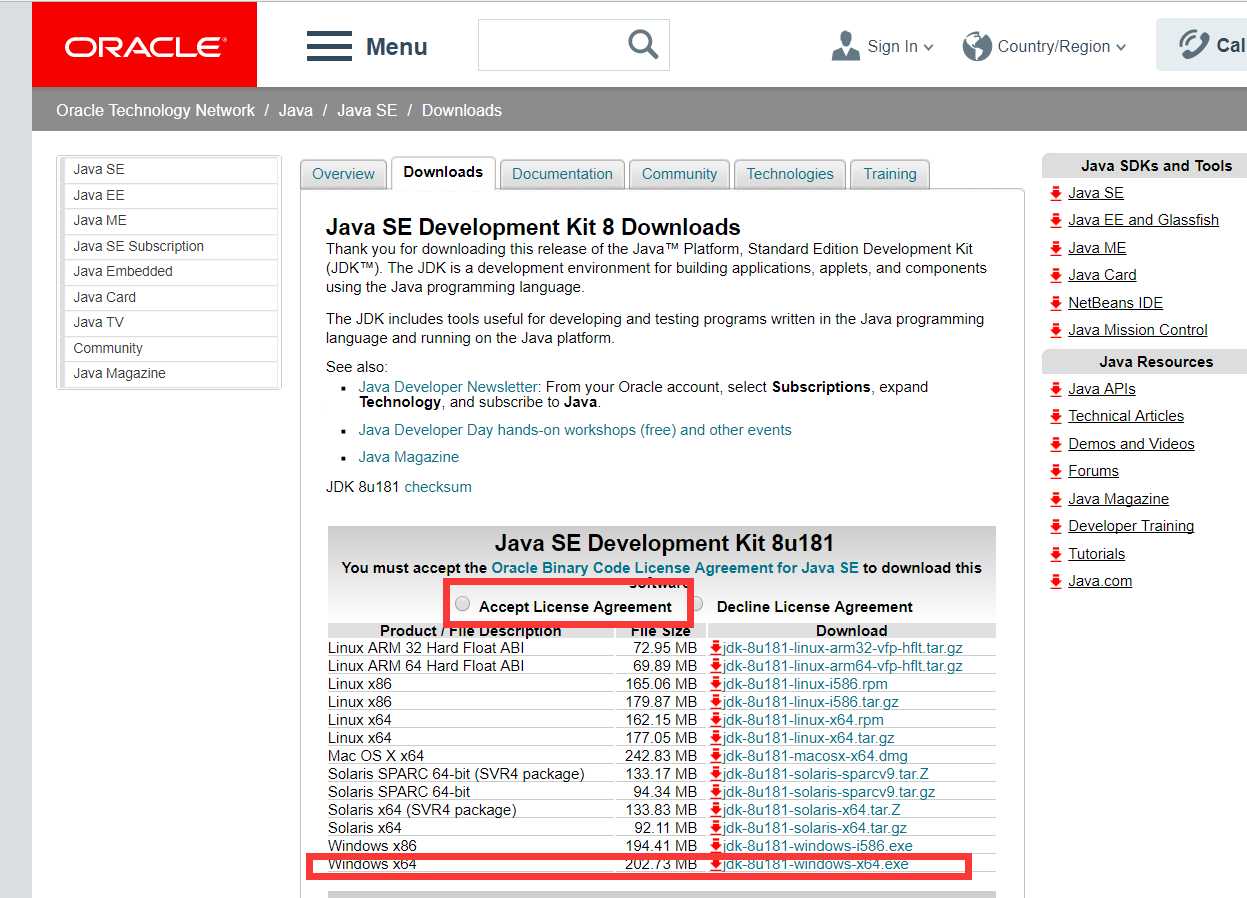Viewport: 1247px width, 898px height.
Task: Click download arrow icon beside Tutorials
Action: coord(1056,554)
